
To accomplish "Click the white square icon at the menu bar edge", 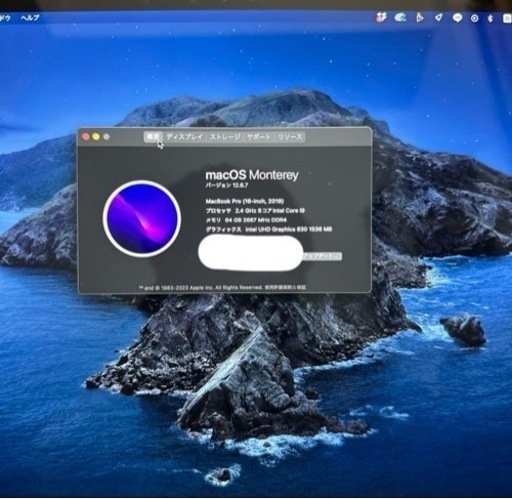I will tap(507, 18).
